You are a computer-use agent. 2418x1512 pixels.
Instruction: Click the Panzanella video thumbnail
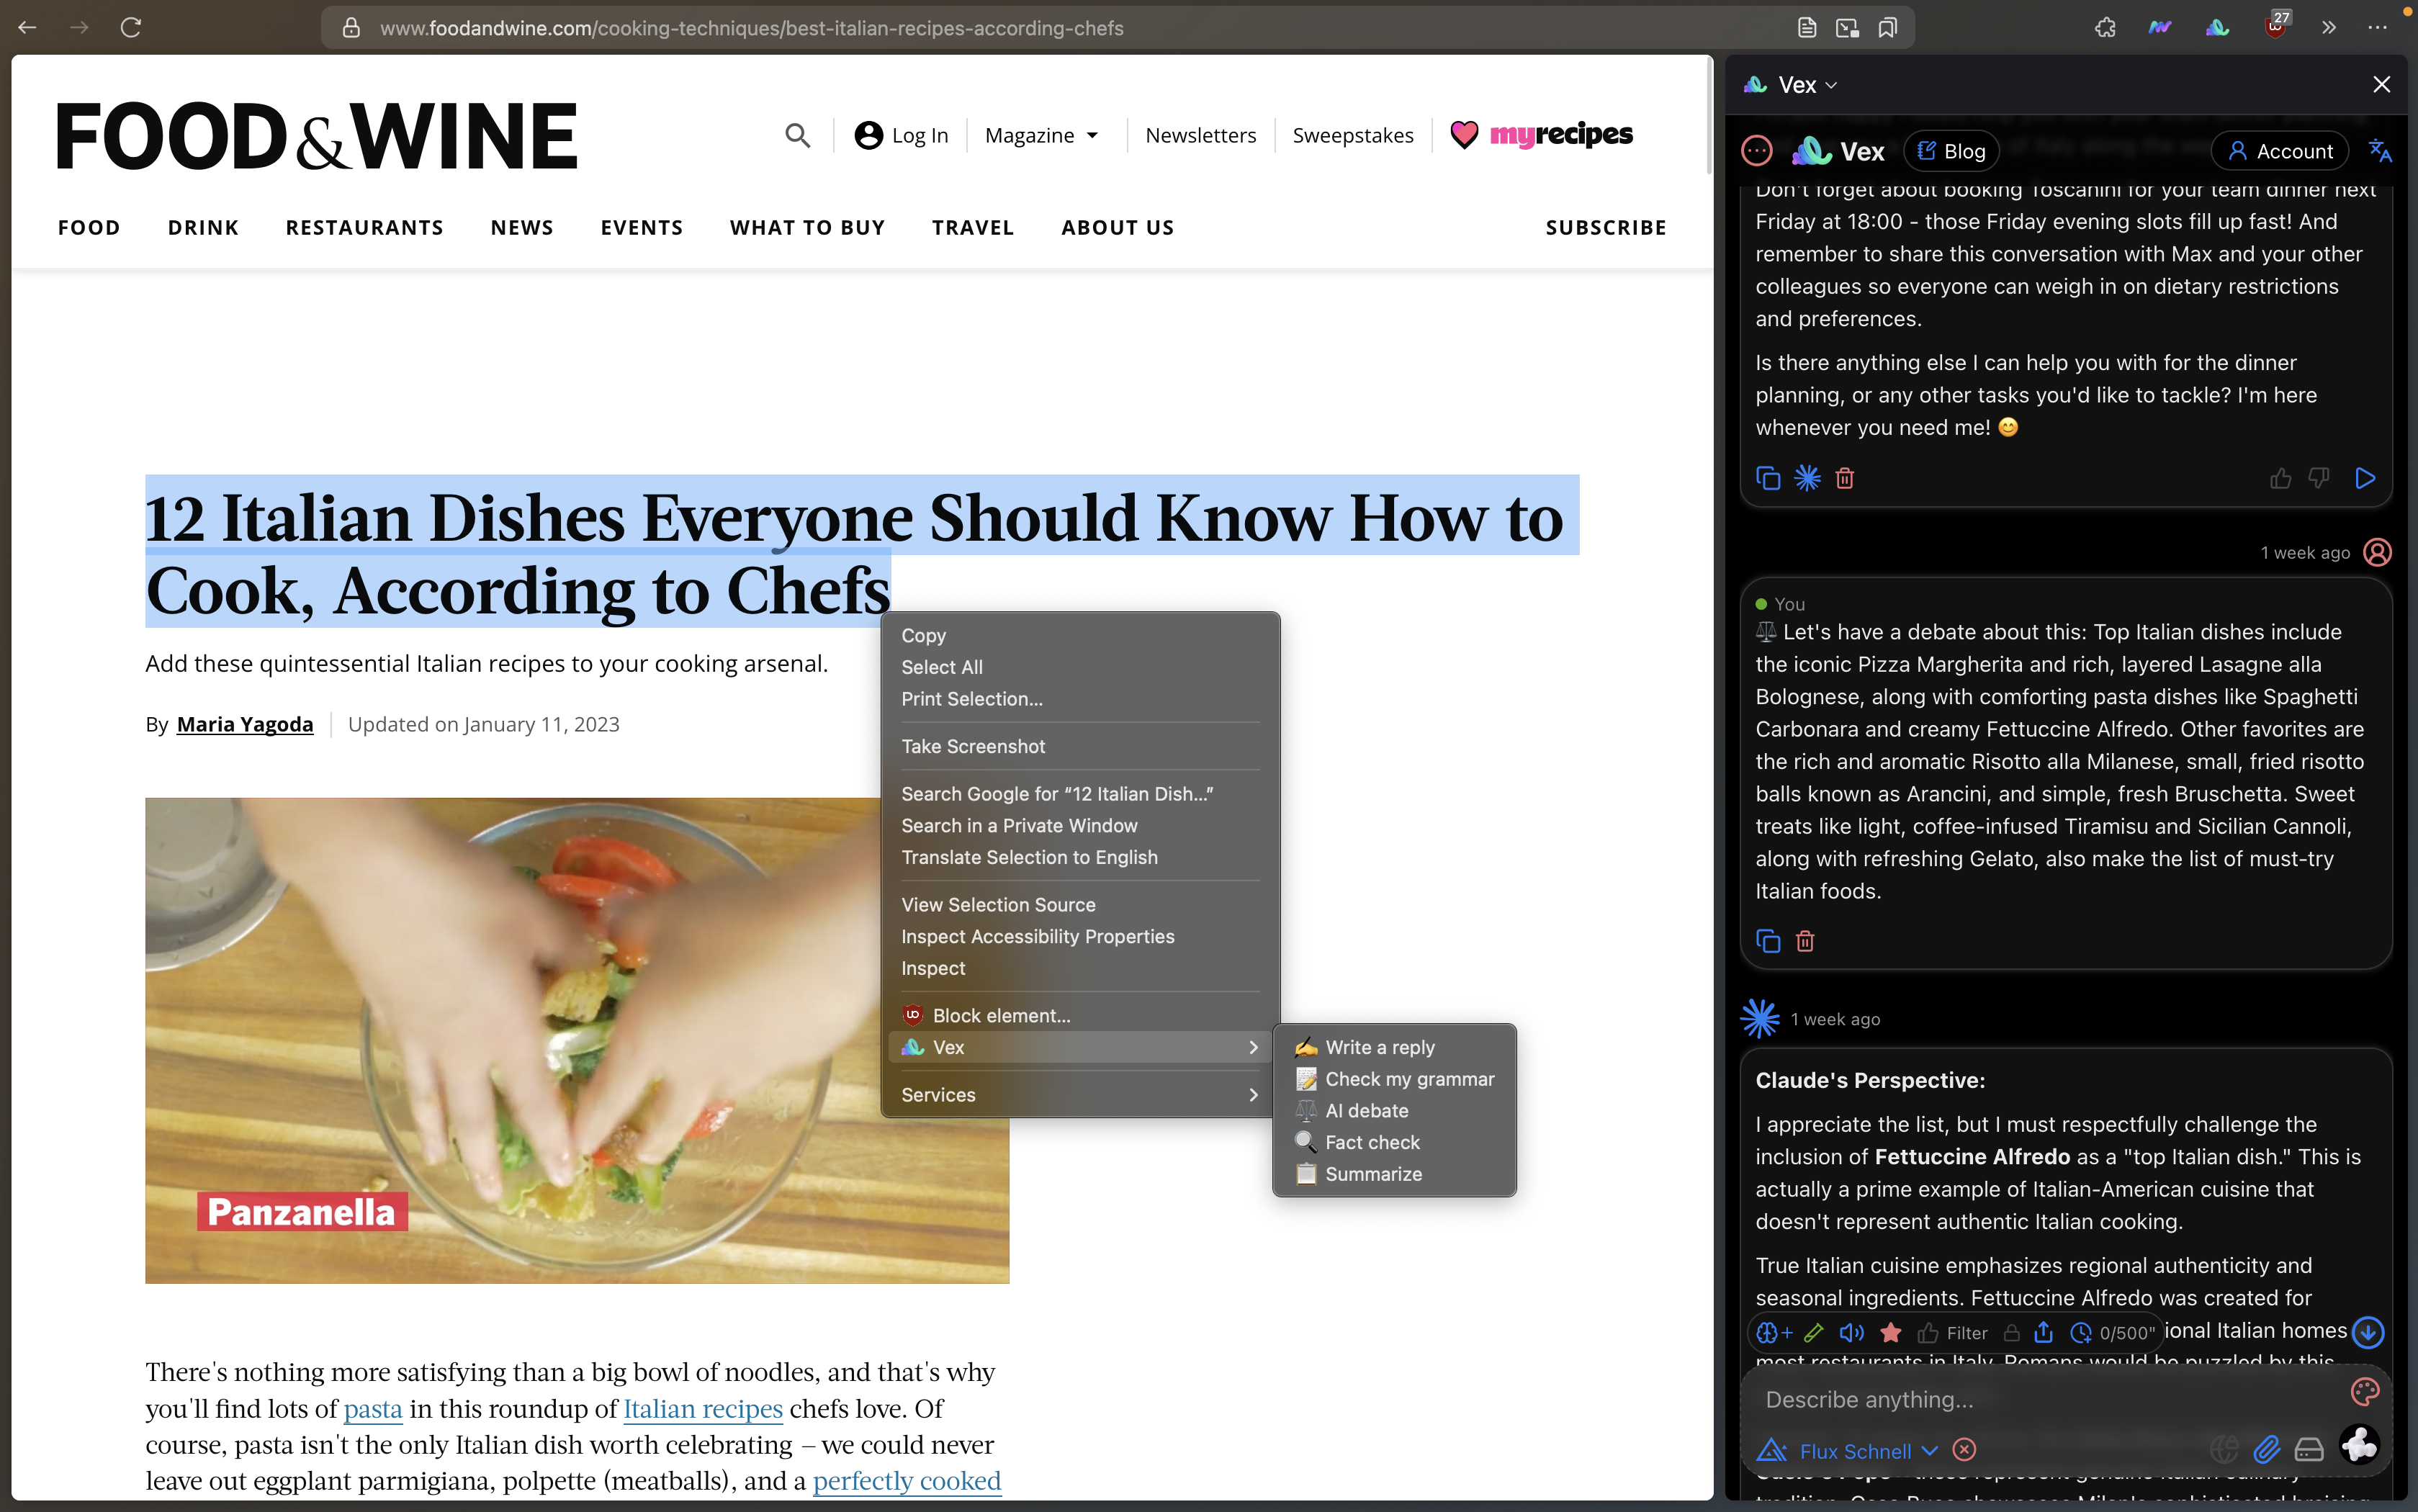coord(576,1040)
